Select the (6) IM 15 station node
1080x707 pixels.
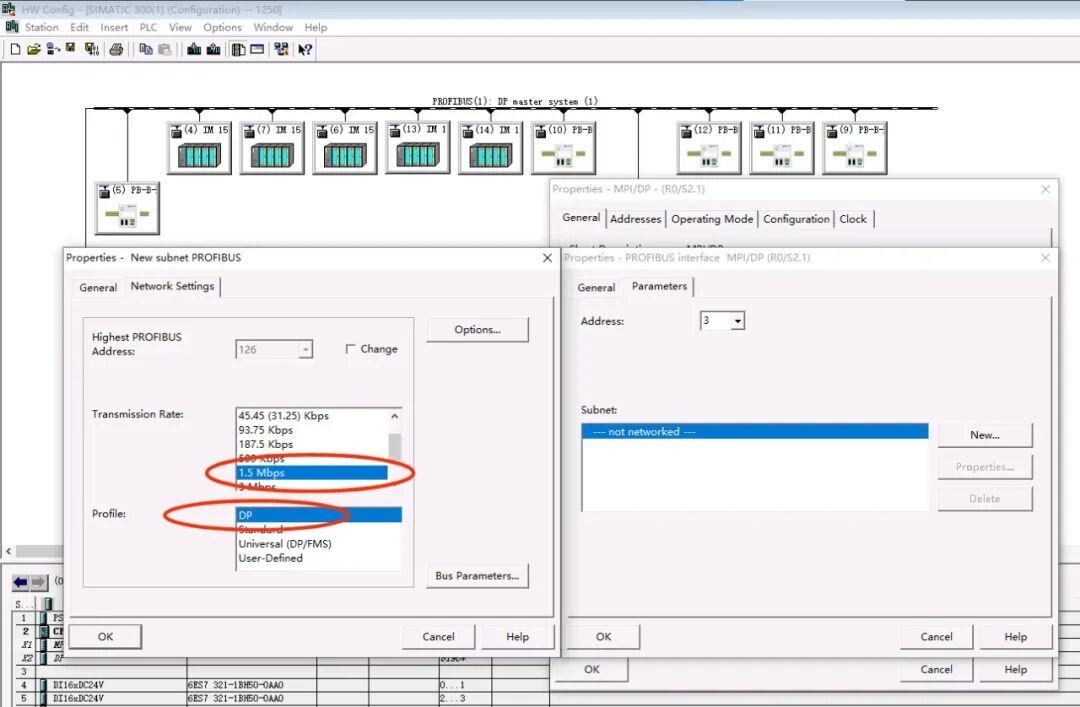(345, 147)
